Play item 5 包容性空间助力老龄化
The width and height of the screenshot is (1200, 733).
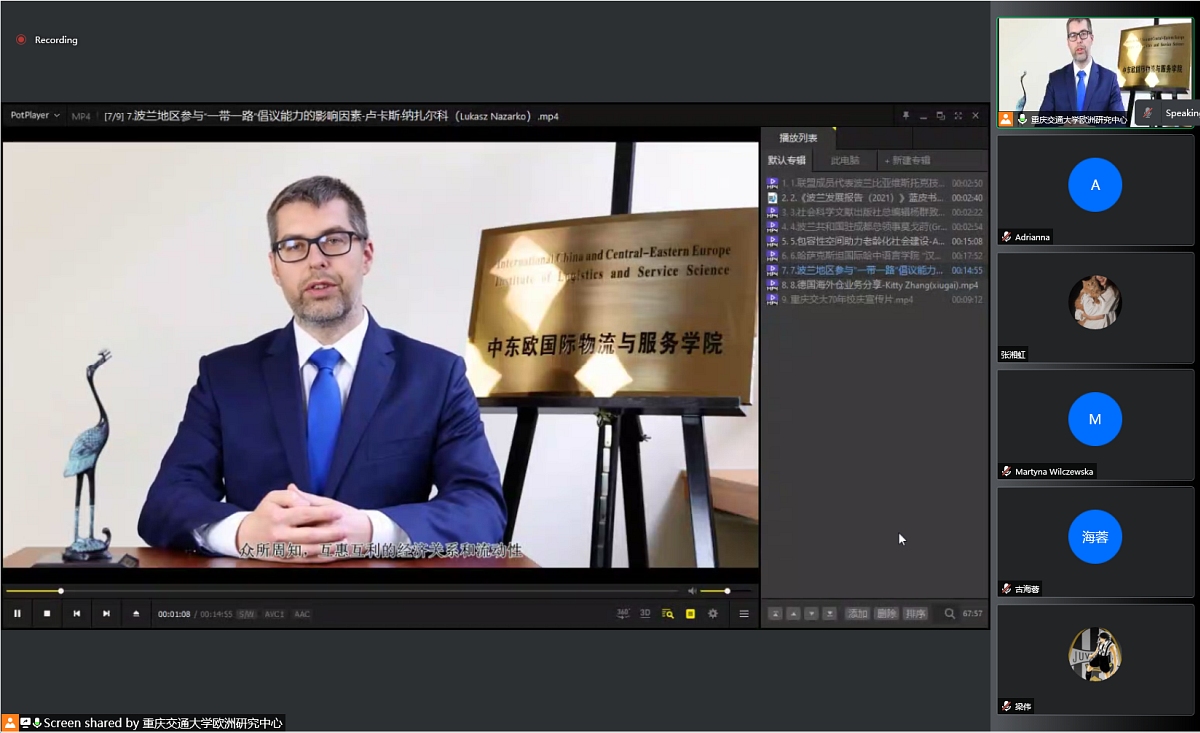click(875, 241)
